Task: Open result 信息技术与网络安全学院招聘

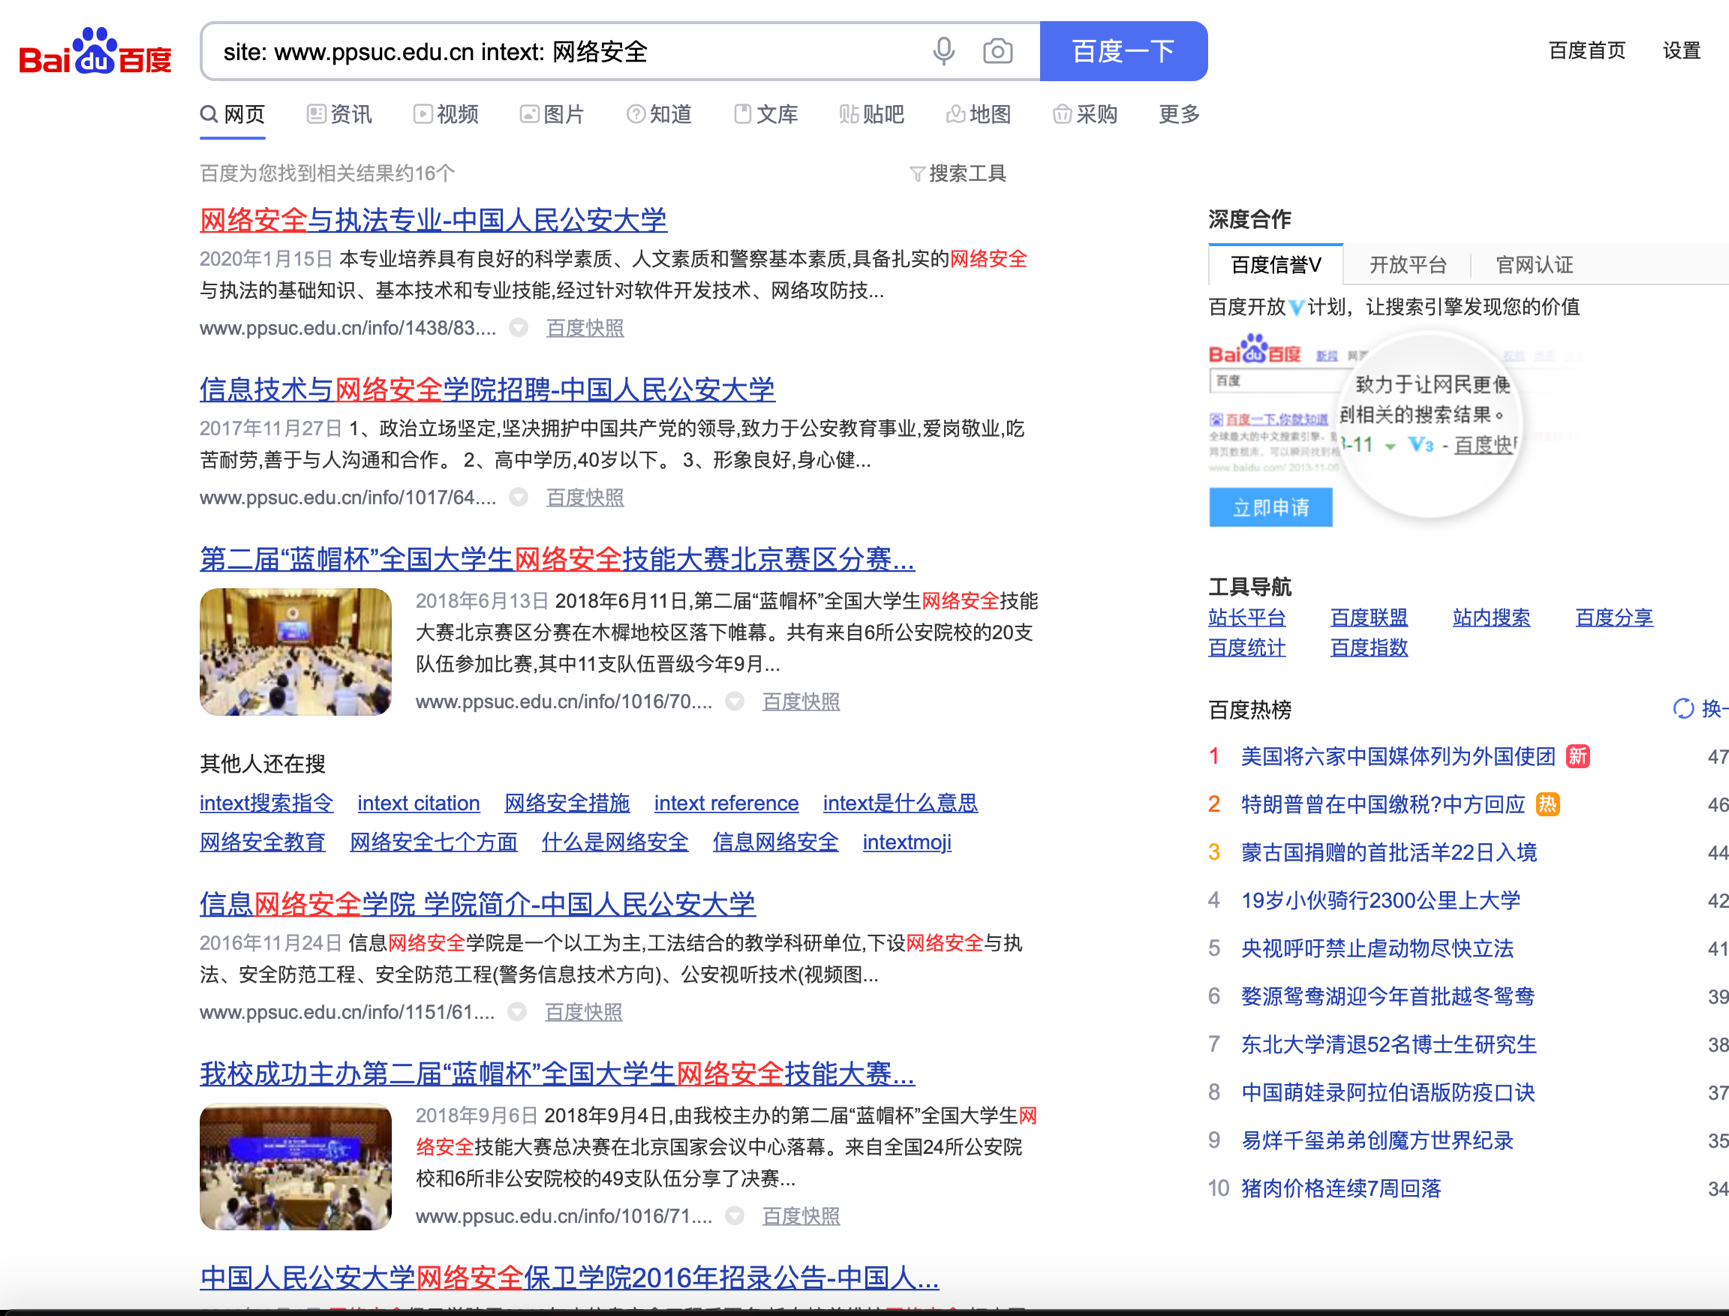Action: pos(487,389)
